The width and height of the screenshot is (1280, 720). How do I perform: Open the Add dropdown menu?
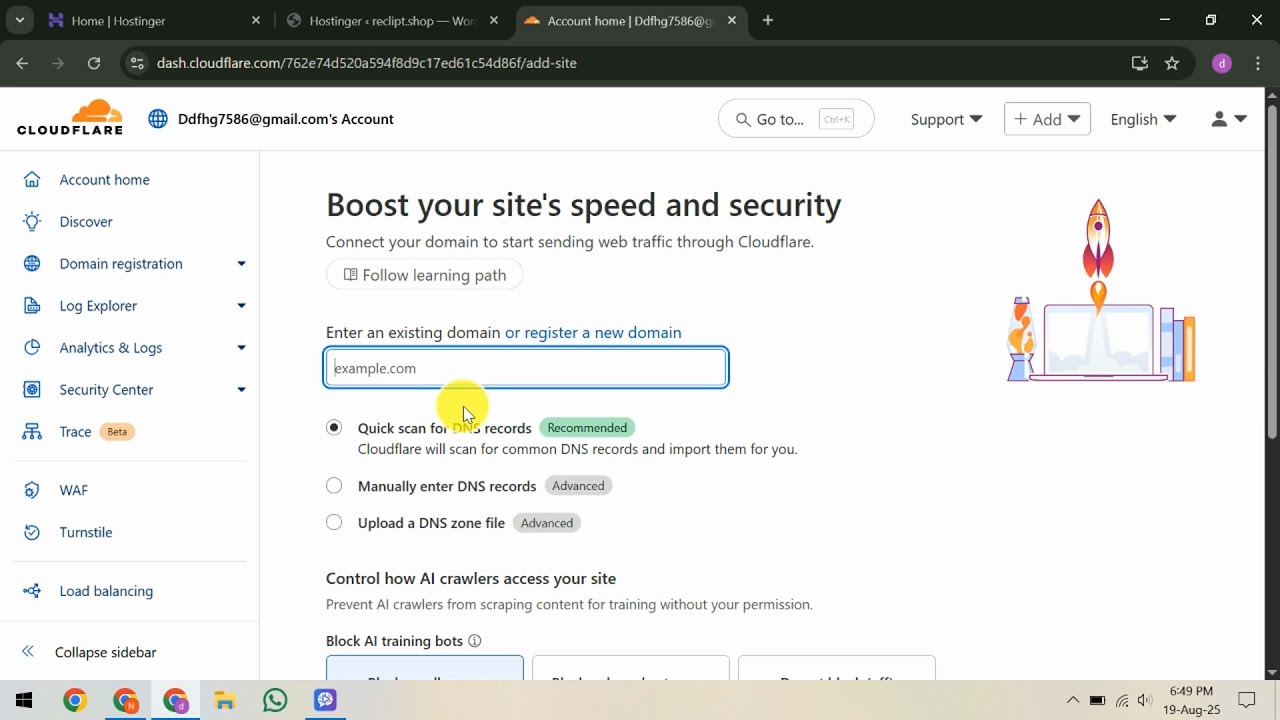point(1047,119)
